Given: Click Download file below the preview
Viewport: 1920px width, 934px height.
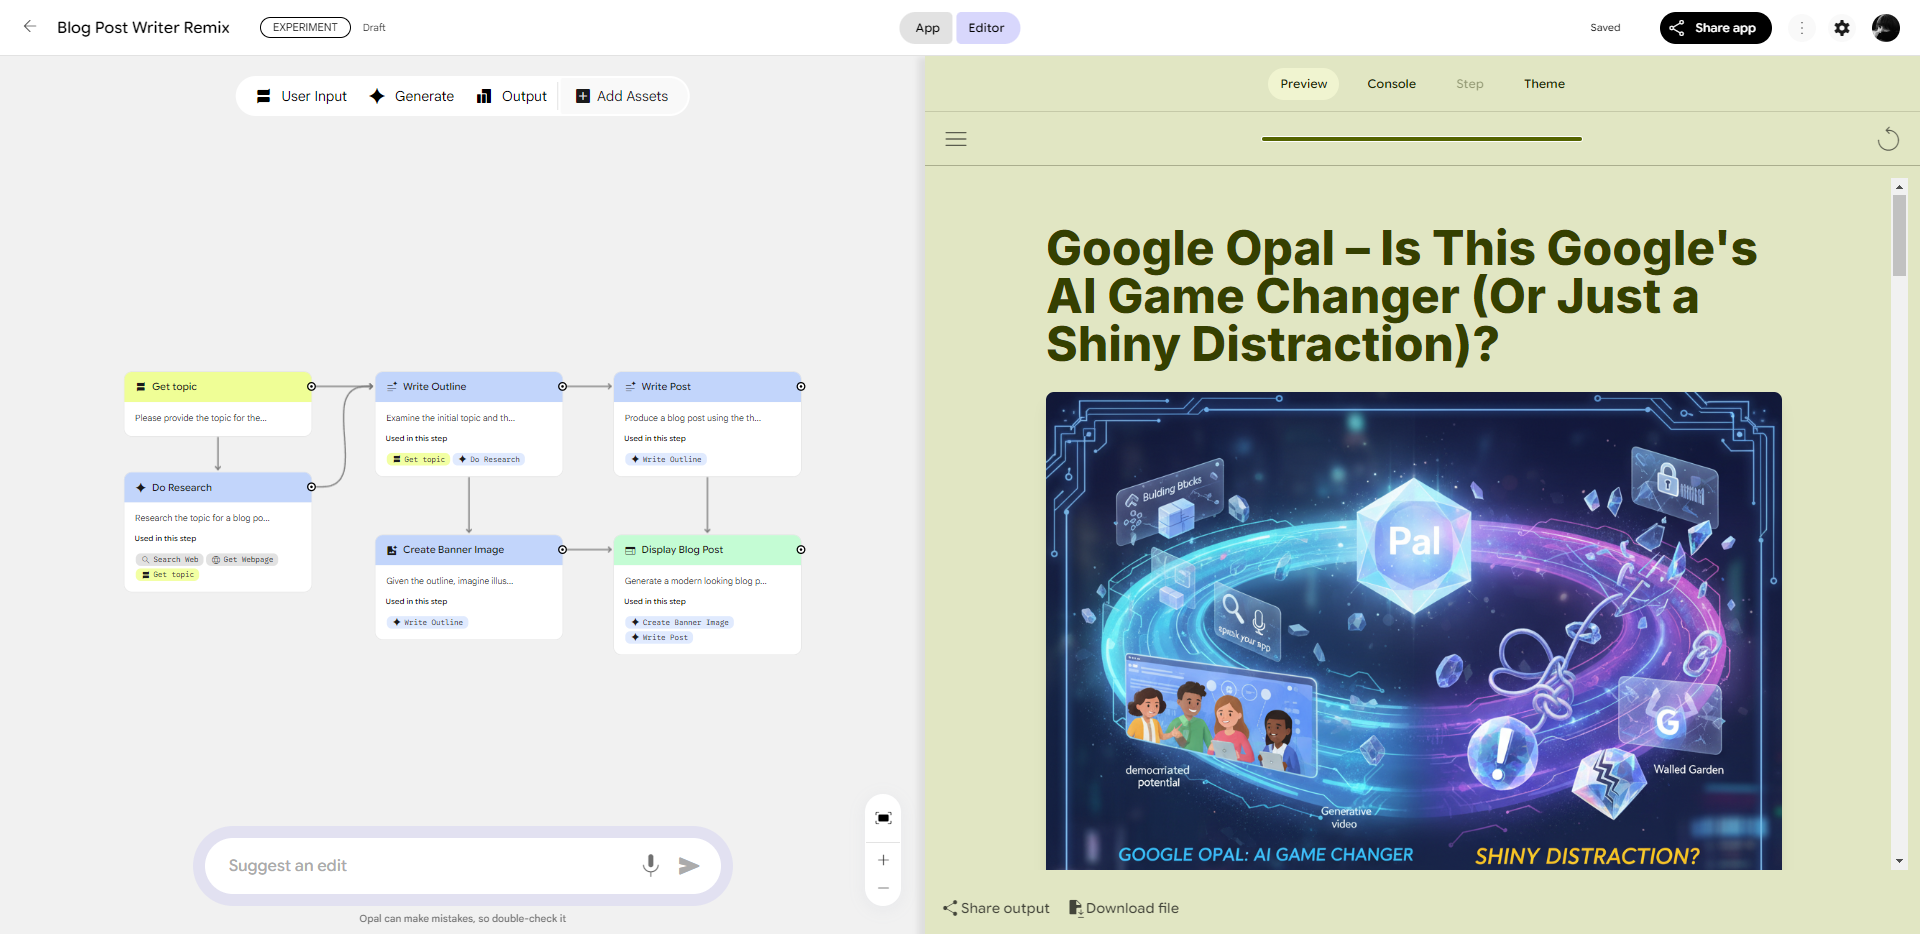Looking at the screenshot, I should tap(1124, 908).
